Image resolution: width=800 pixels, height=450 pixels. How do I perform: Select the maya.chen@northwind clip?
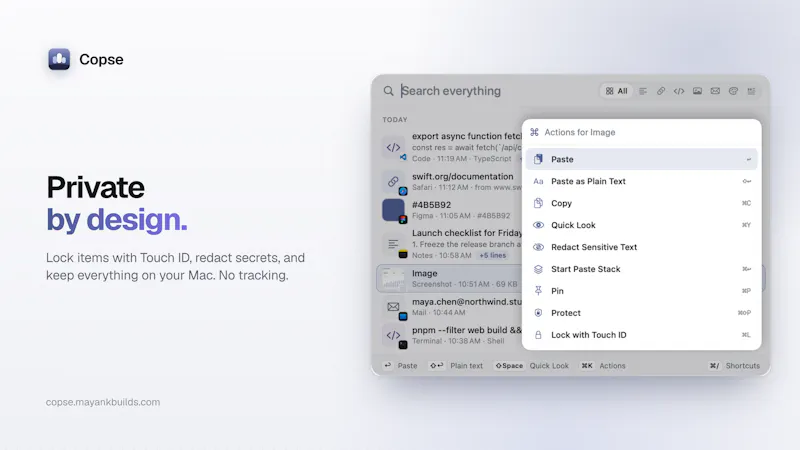(466, 302)
